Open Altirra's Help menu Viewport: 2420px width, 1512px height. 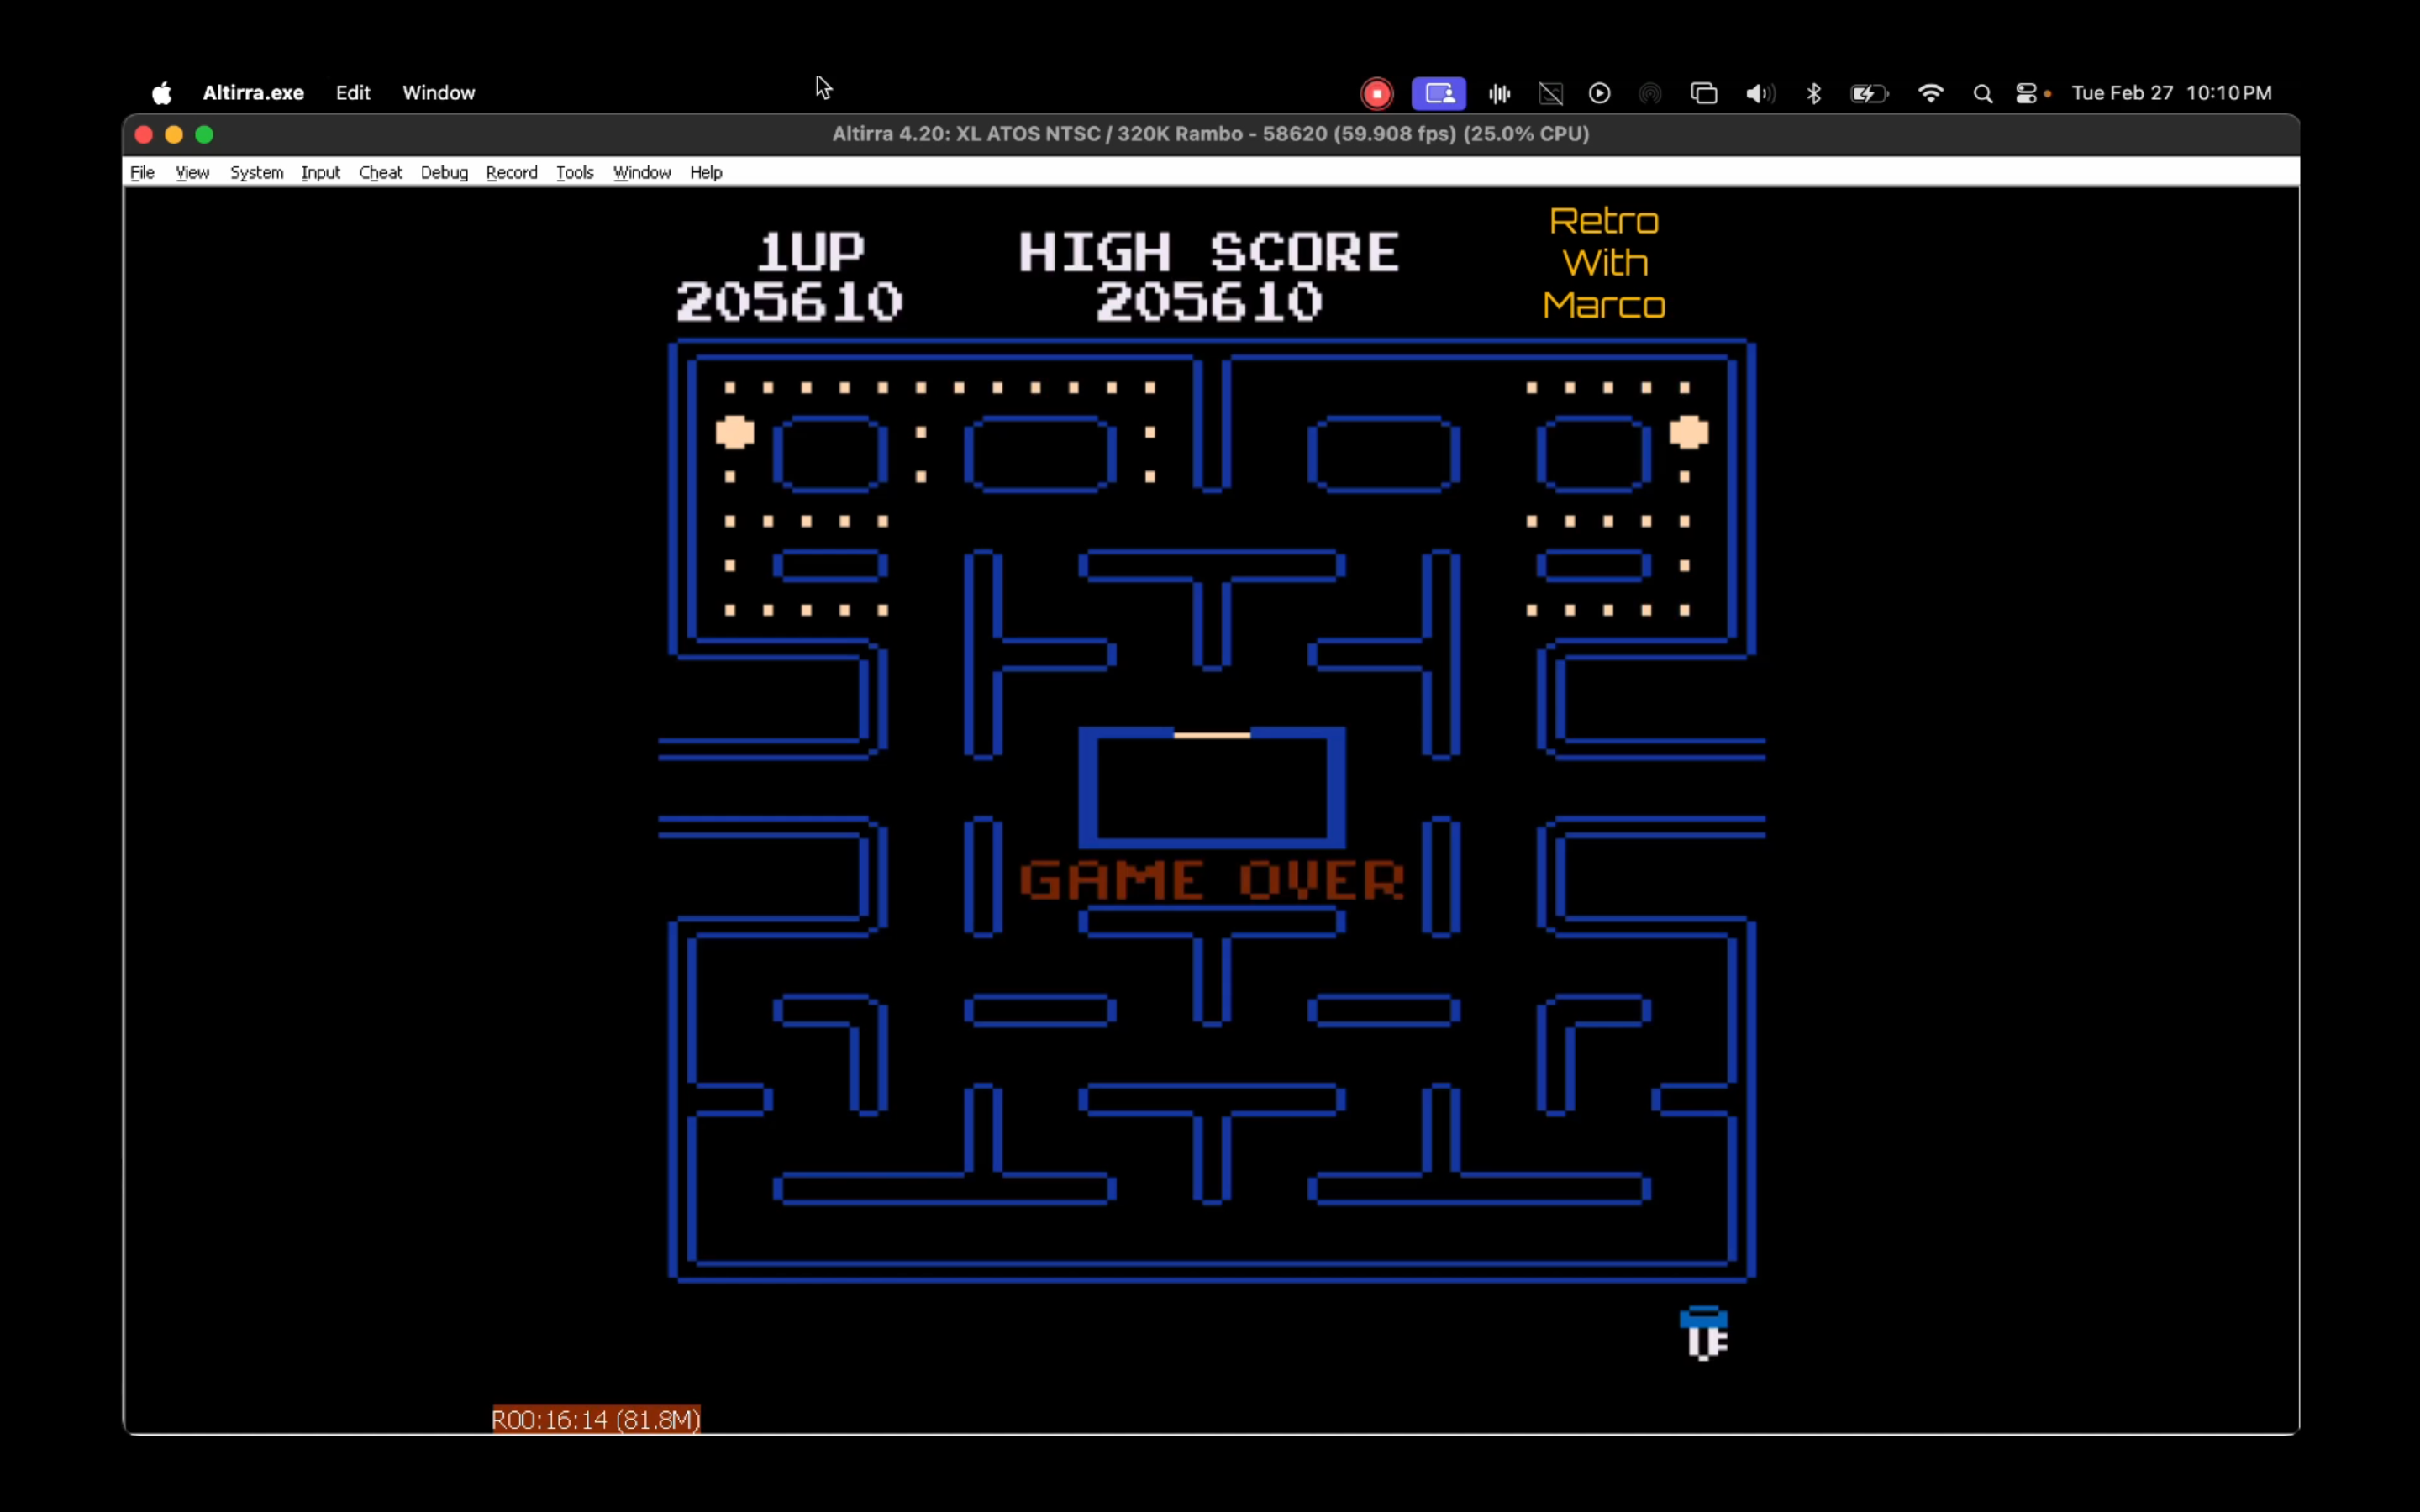point(705,172)
